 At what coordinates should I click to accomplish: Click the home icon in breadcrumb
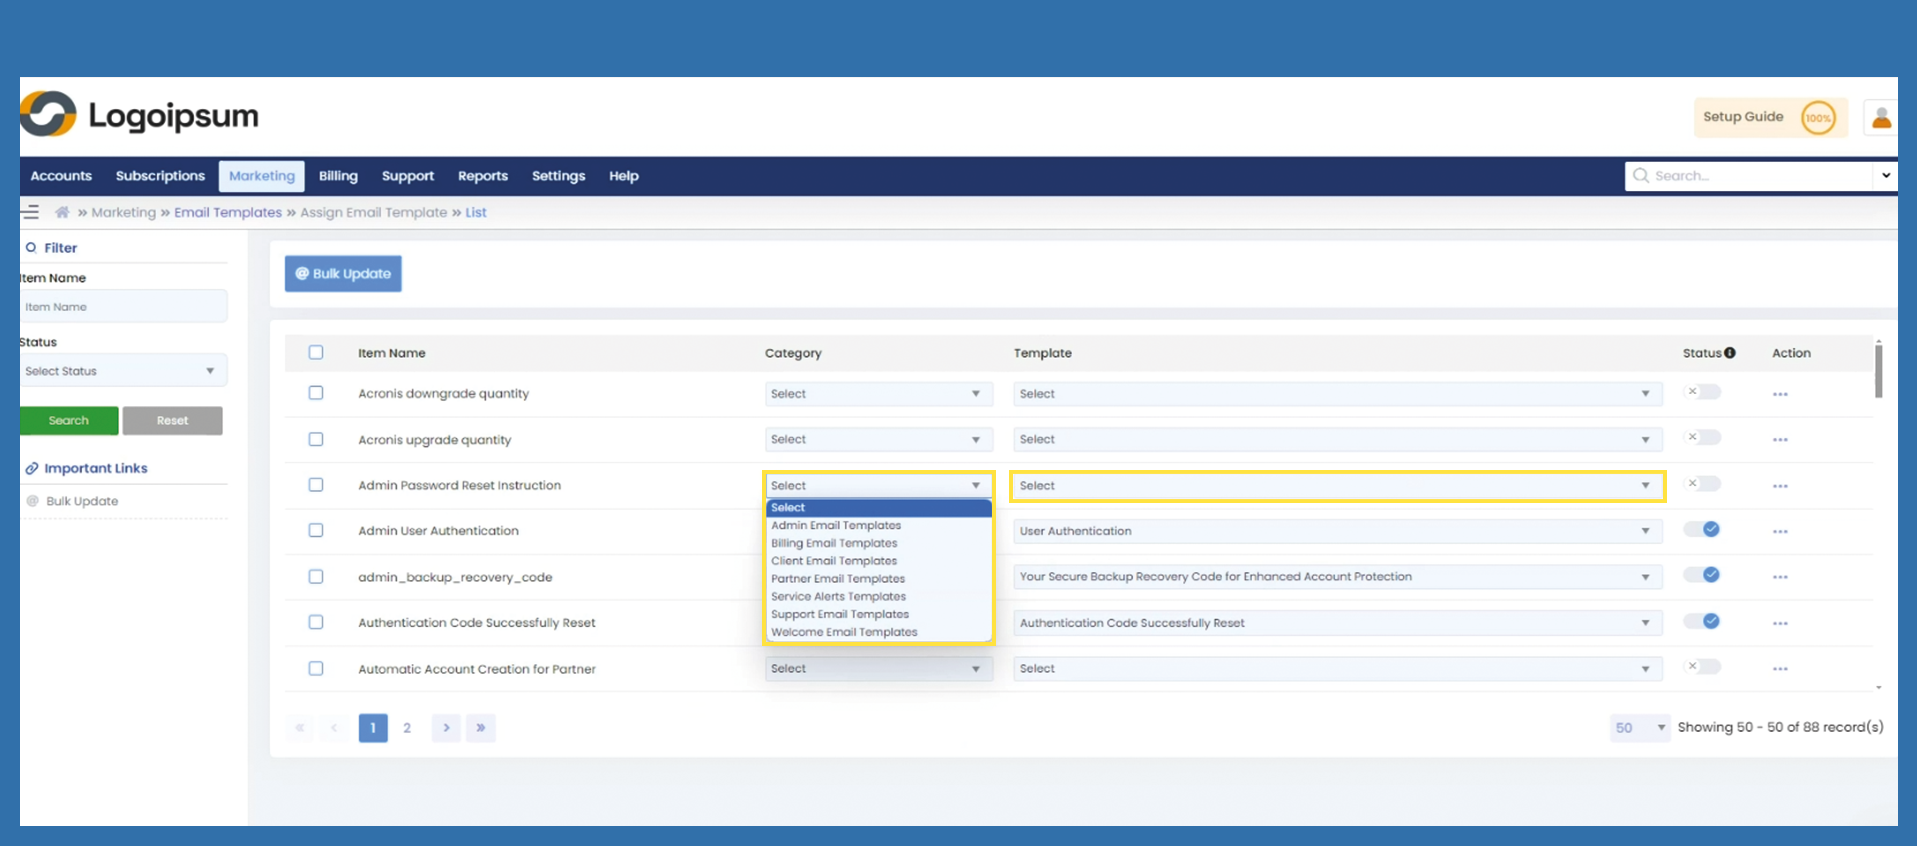tap(62, 212)
